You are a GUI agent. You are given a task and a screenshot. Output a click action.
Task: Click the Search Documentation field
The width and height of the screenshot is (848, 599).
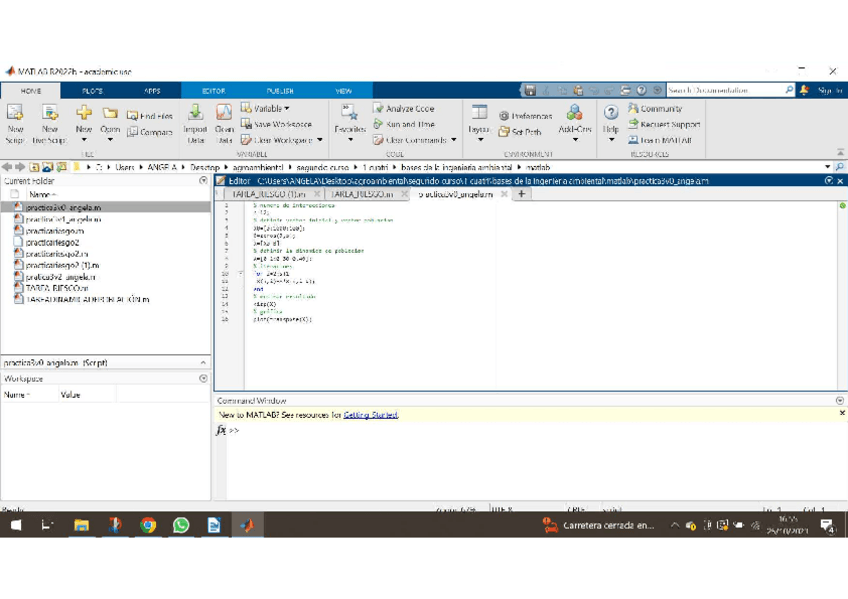(x=725, y=90)
